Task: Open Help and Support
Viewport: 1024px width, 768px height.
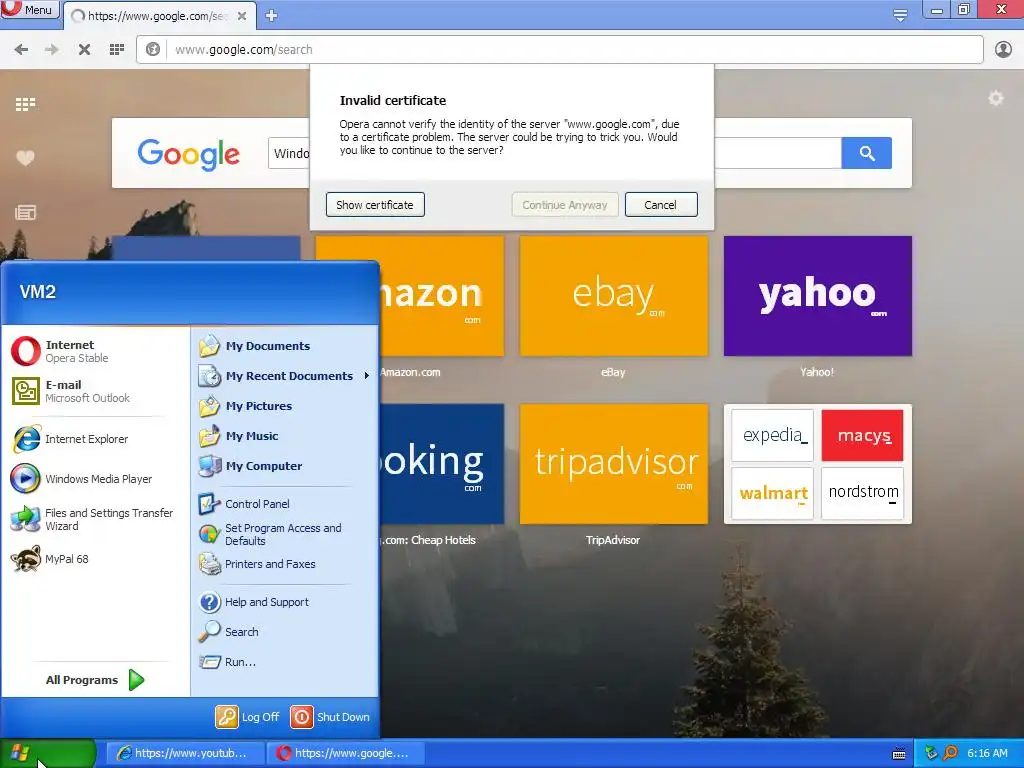Action: (285, 602)
